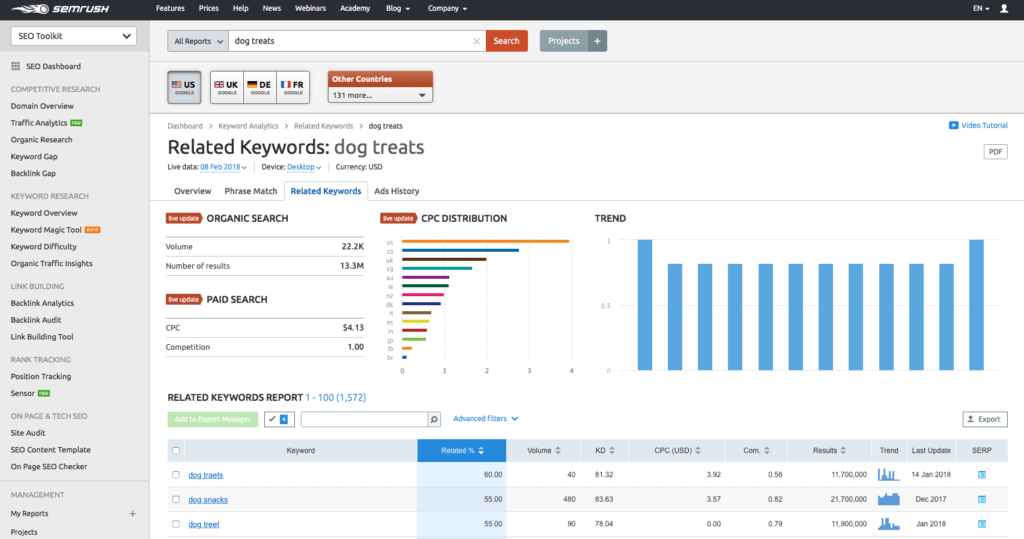Click Add to Export Manager
The width and height of the screenshot is (1024, 539).
[x=213, y=419]
